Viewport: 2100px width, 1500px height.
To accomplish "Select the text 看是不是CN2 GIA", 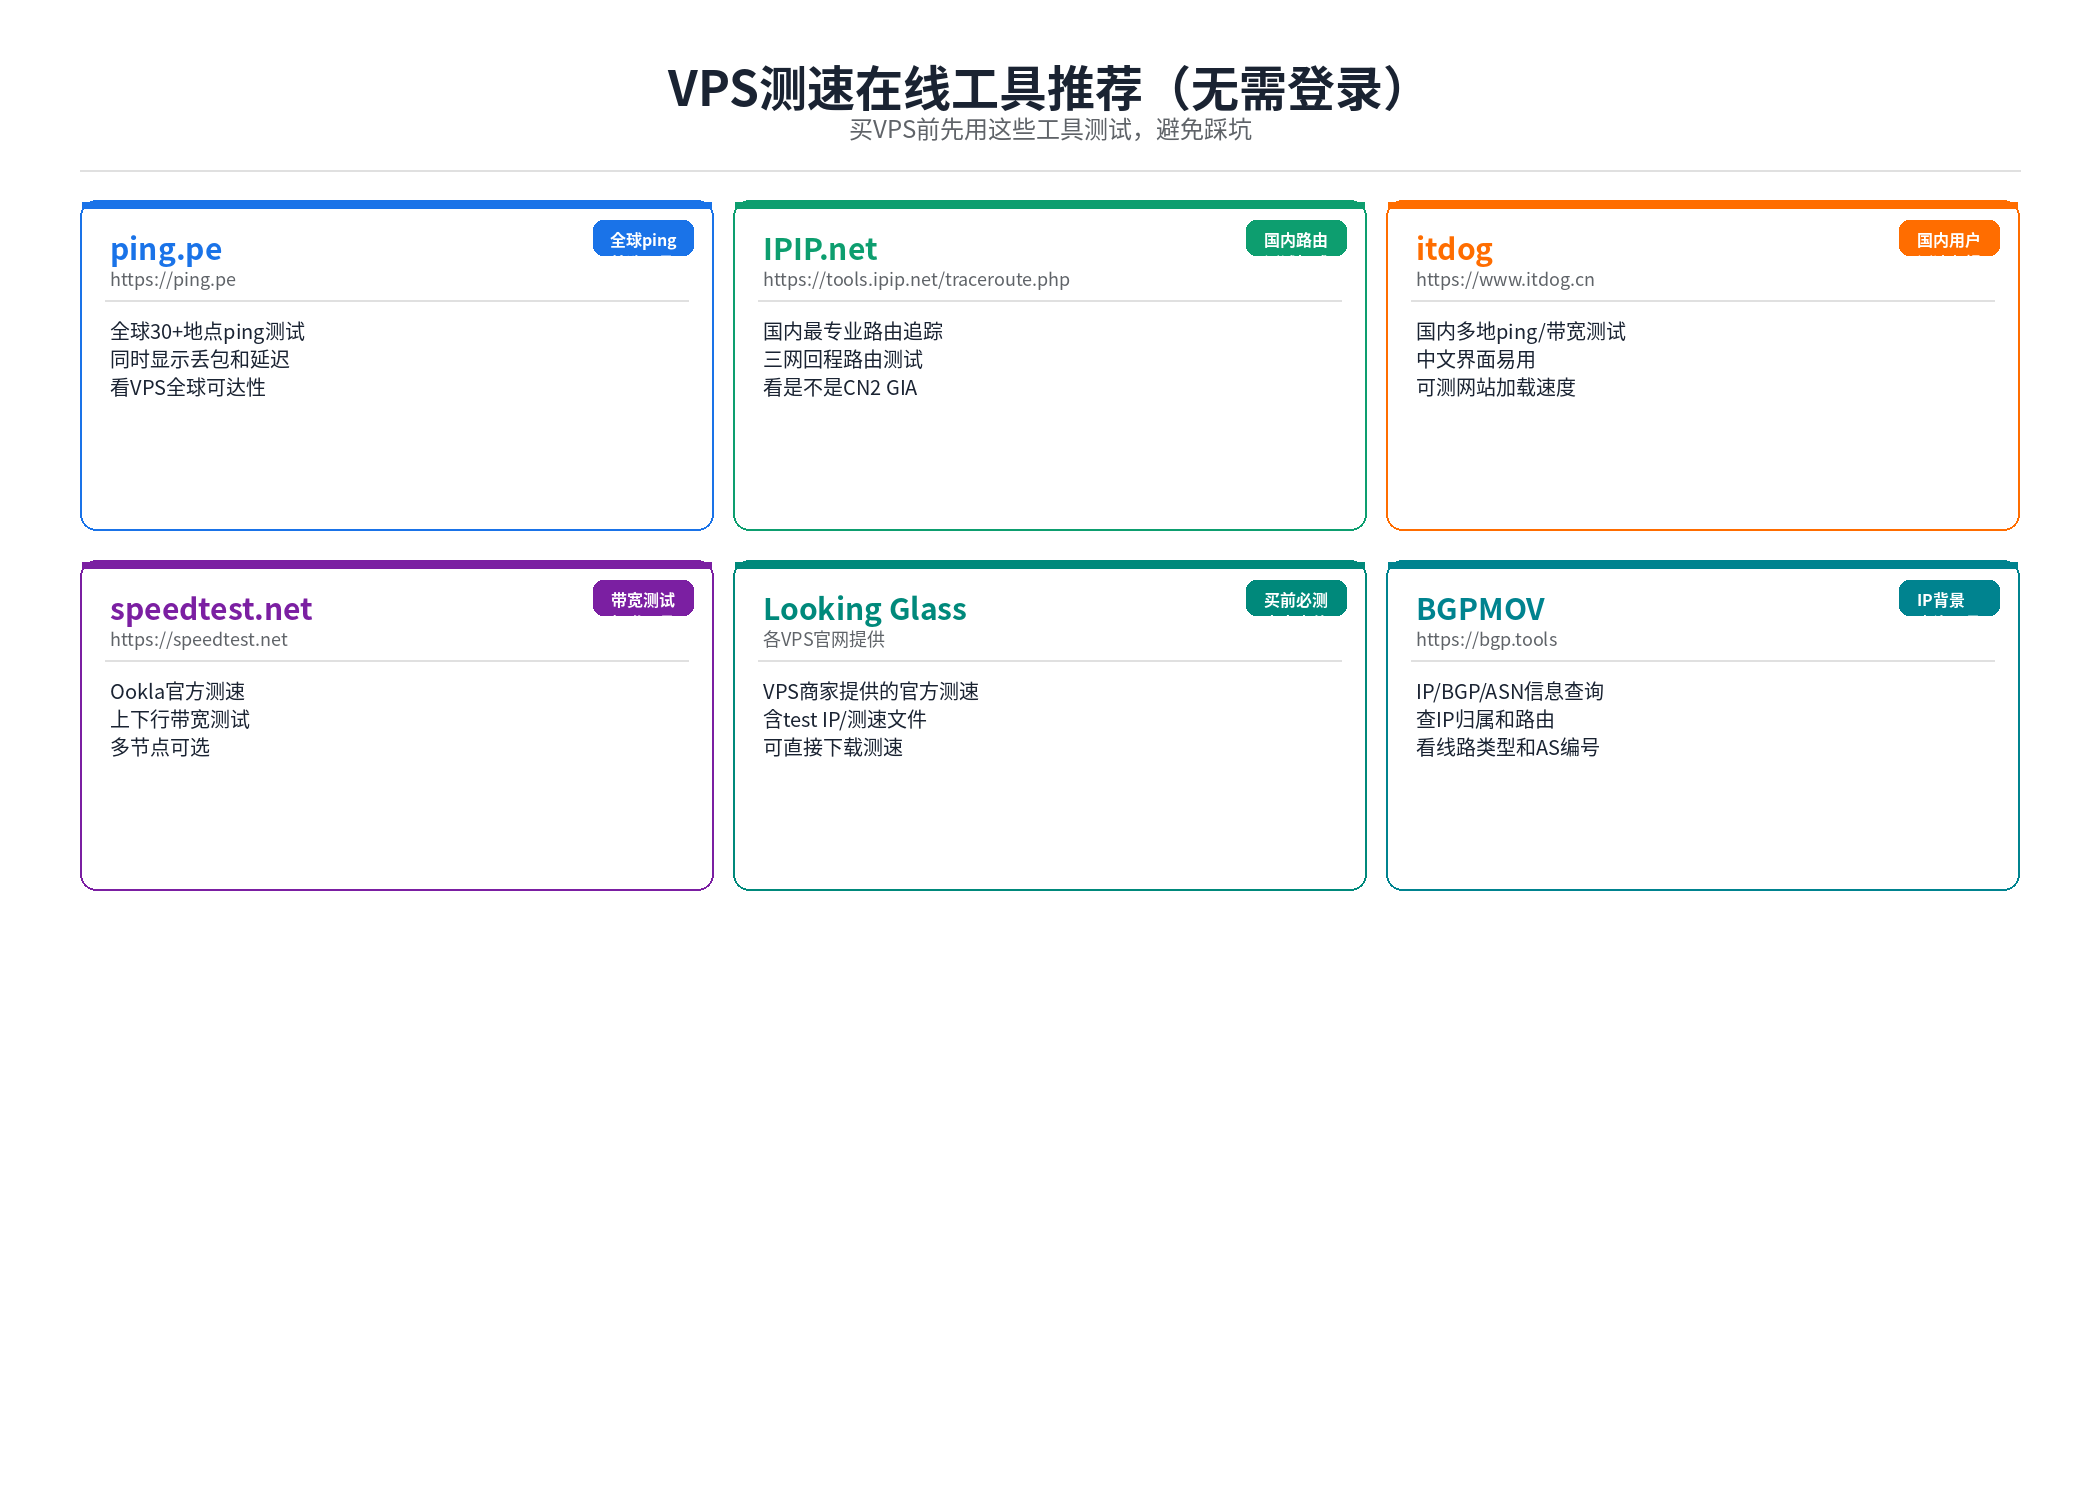I will click(840, 388).
